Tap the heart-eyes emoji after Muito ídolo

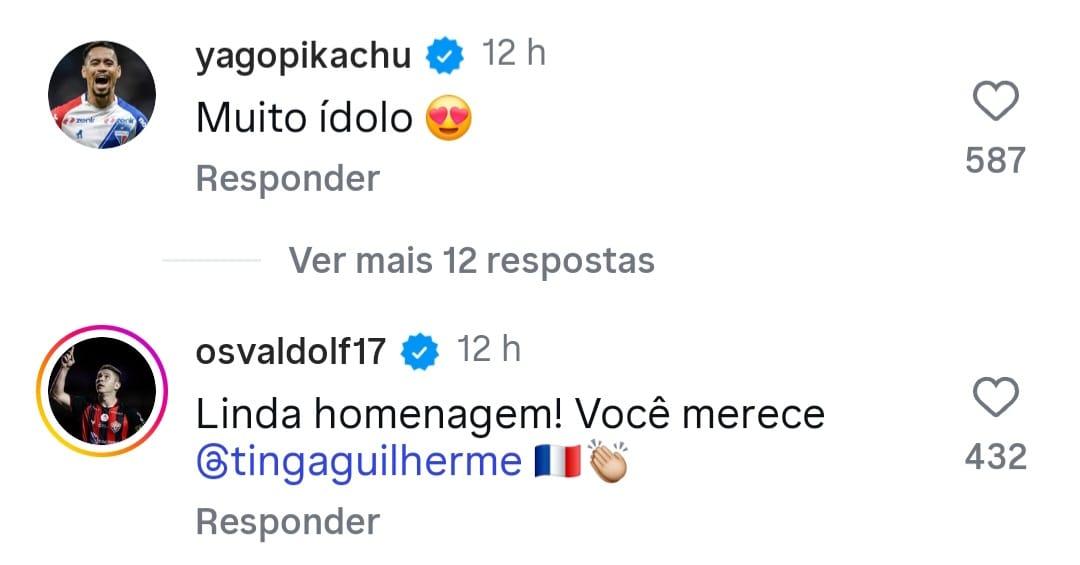pos(448,120)
